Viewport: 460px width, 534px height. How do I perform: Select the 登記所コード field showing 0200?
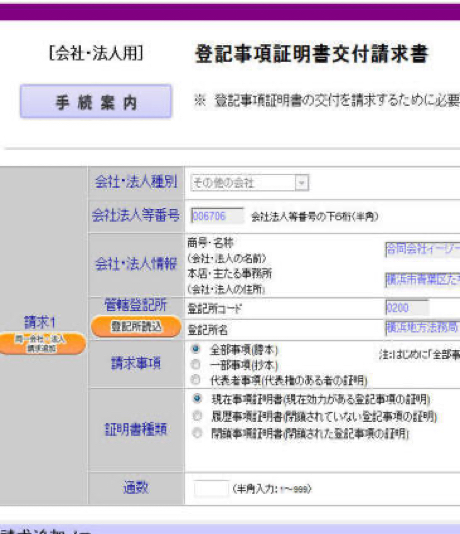407,308
